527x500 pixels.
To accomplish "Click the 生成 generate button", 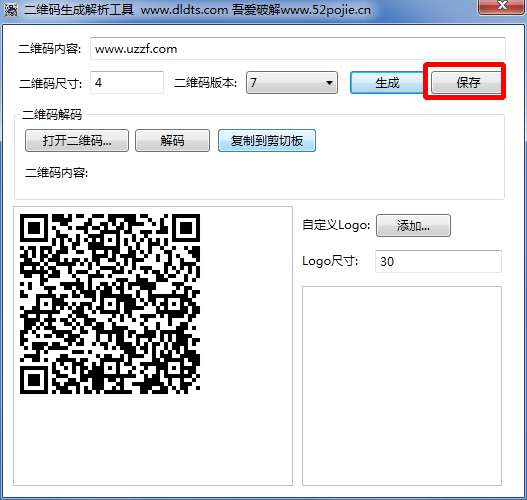I will [x=387, y=83].
